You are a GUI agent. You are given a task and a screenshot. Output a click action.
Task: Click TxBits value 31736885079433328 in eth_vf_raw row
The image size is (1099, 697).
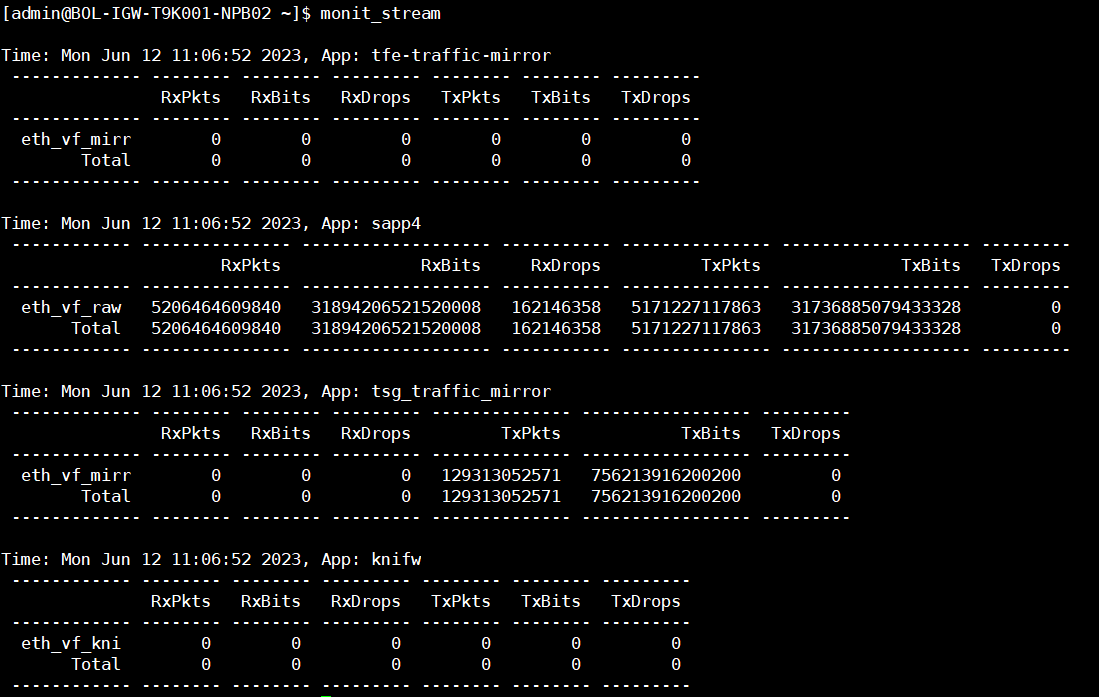pos(876,307)
